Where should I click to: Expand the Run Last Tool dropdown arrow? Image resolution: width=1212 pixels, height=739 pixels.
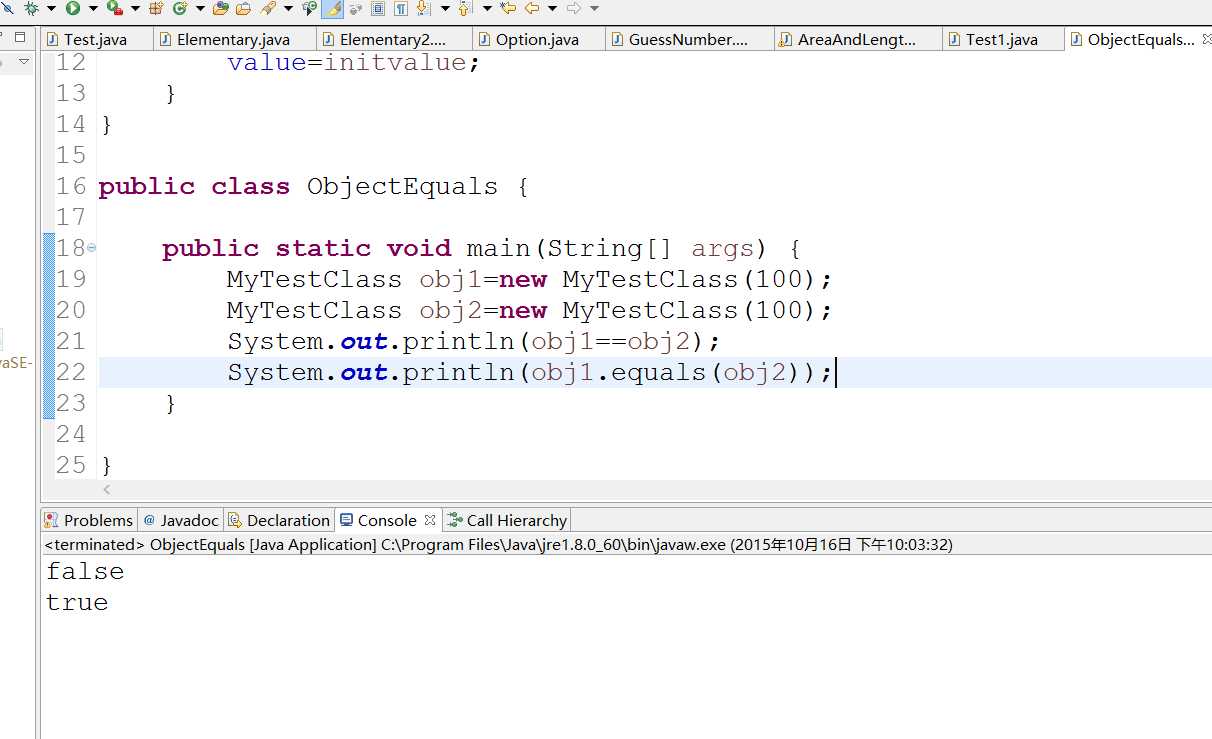pos(135,9)
